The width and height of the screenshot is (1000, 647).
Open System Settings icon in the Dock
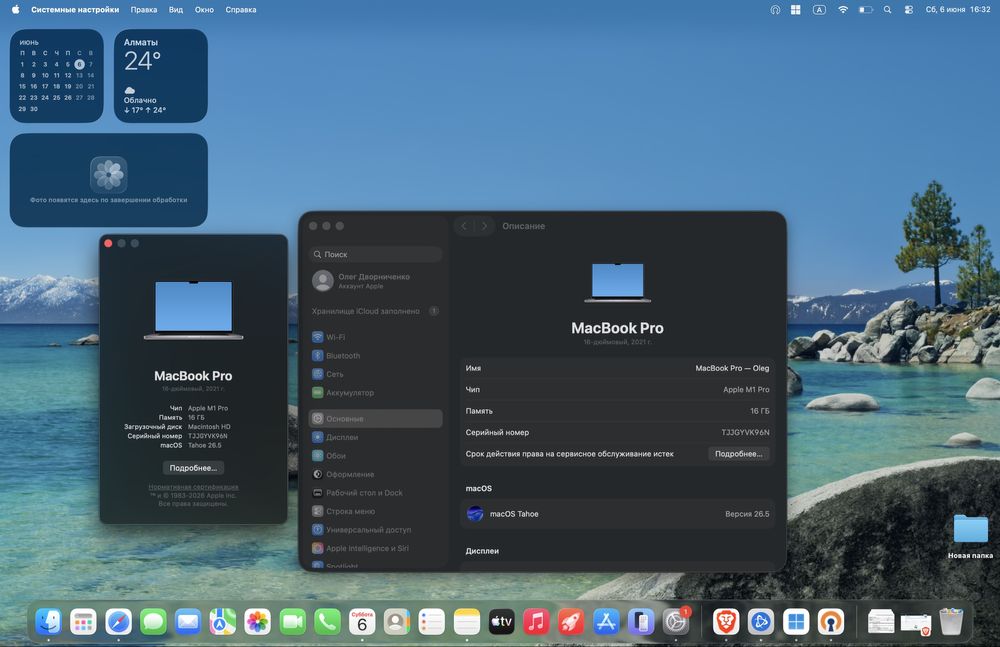click(x=675, y=621)
